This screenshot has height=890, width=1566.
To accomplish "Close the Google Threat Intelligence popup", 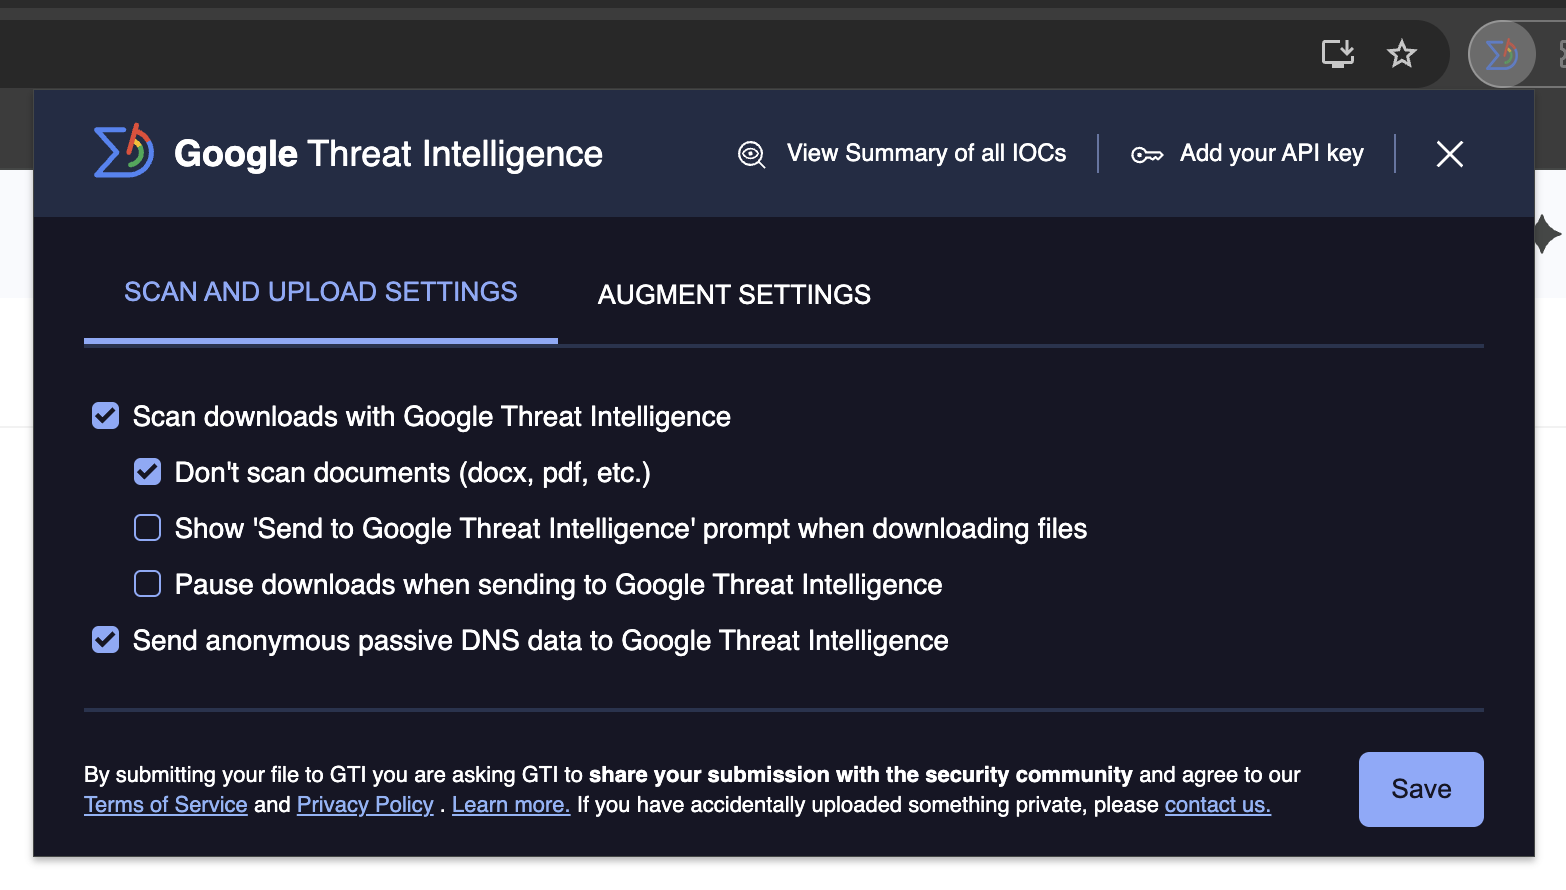I will (x=1449, y=154).
